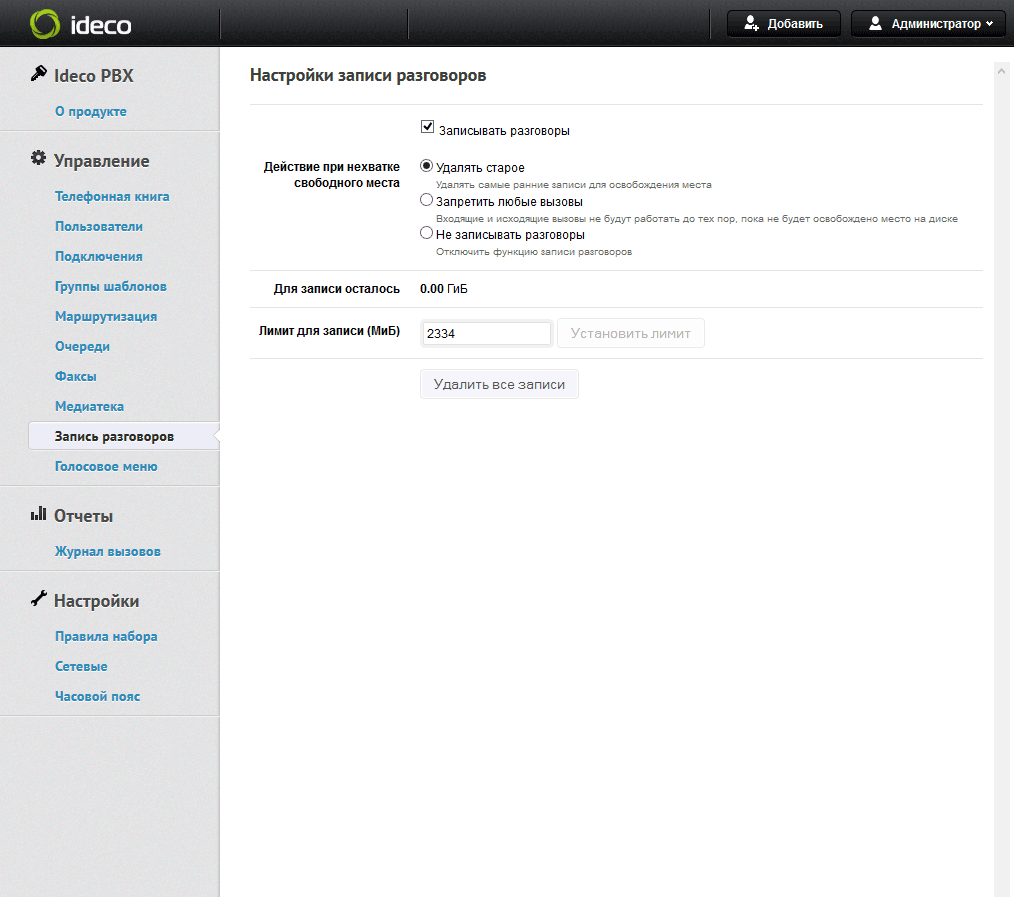Click the Настройки записи разговоров heading
This screenshot has height=897, width=1014.
pyautogui.click(x=368, y=75)
